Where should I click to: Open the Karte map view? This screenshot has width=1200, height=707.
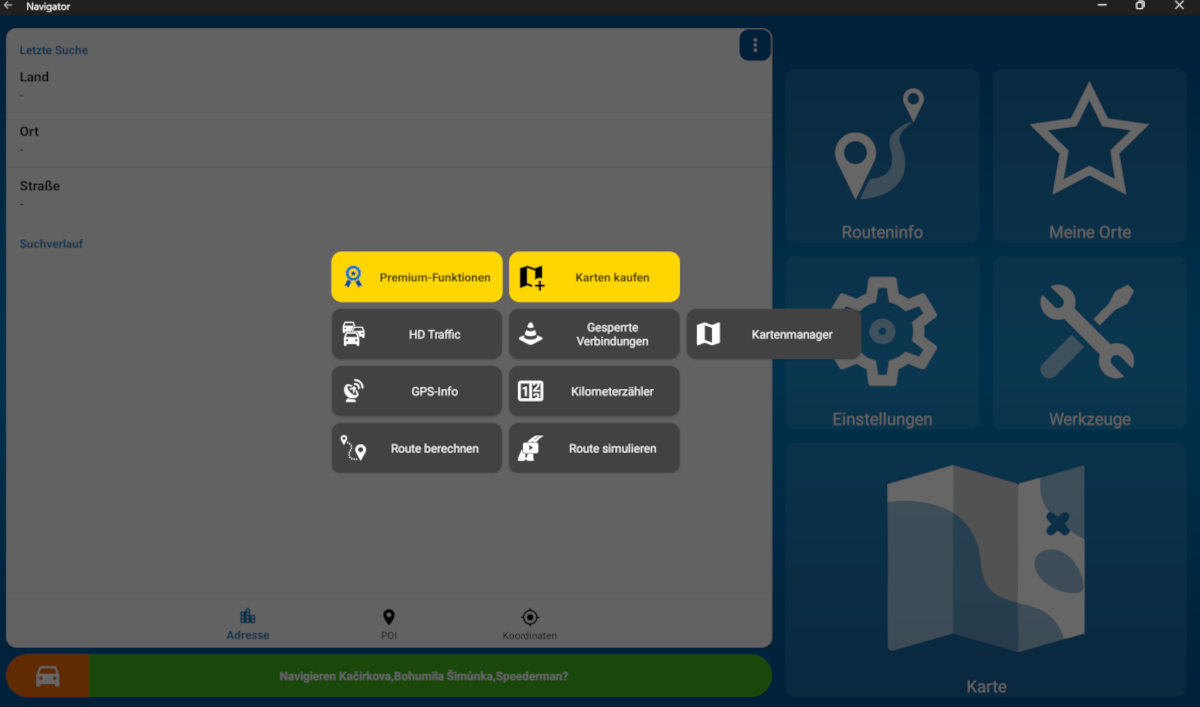point(985,570)
